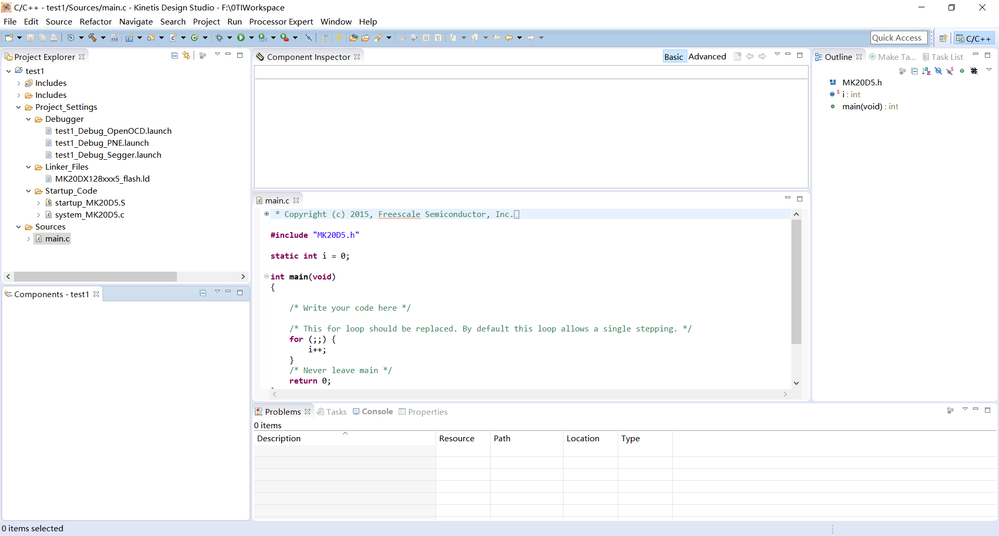Viewport: 999px width, 536px height.
Task: Collapse all in Outline view
Action: click(x=914, y=71)
